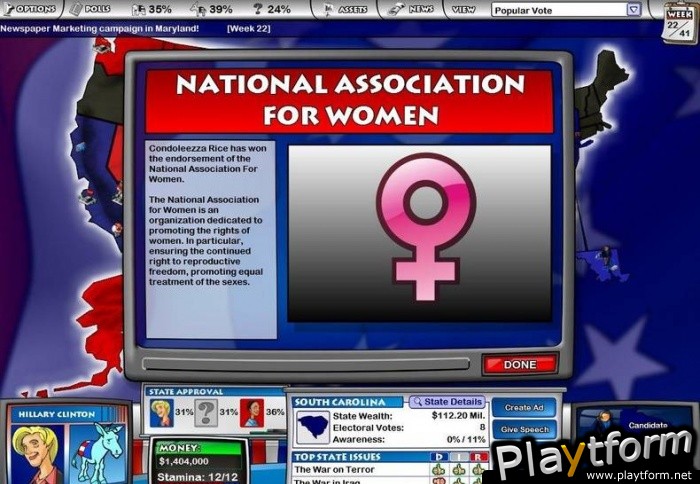Click the Week 22/41 calendar icon
Viewport: 700px width, 484px height.
click(679, 23)
